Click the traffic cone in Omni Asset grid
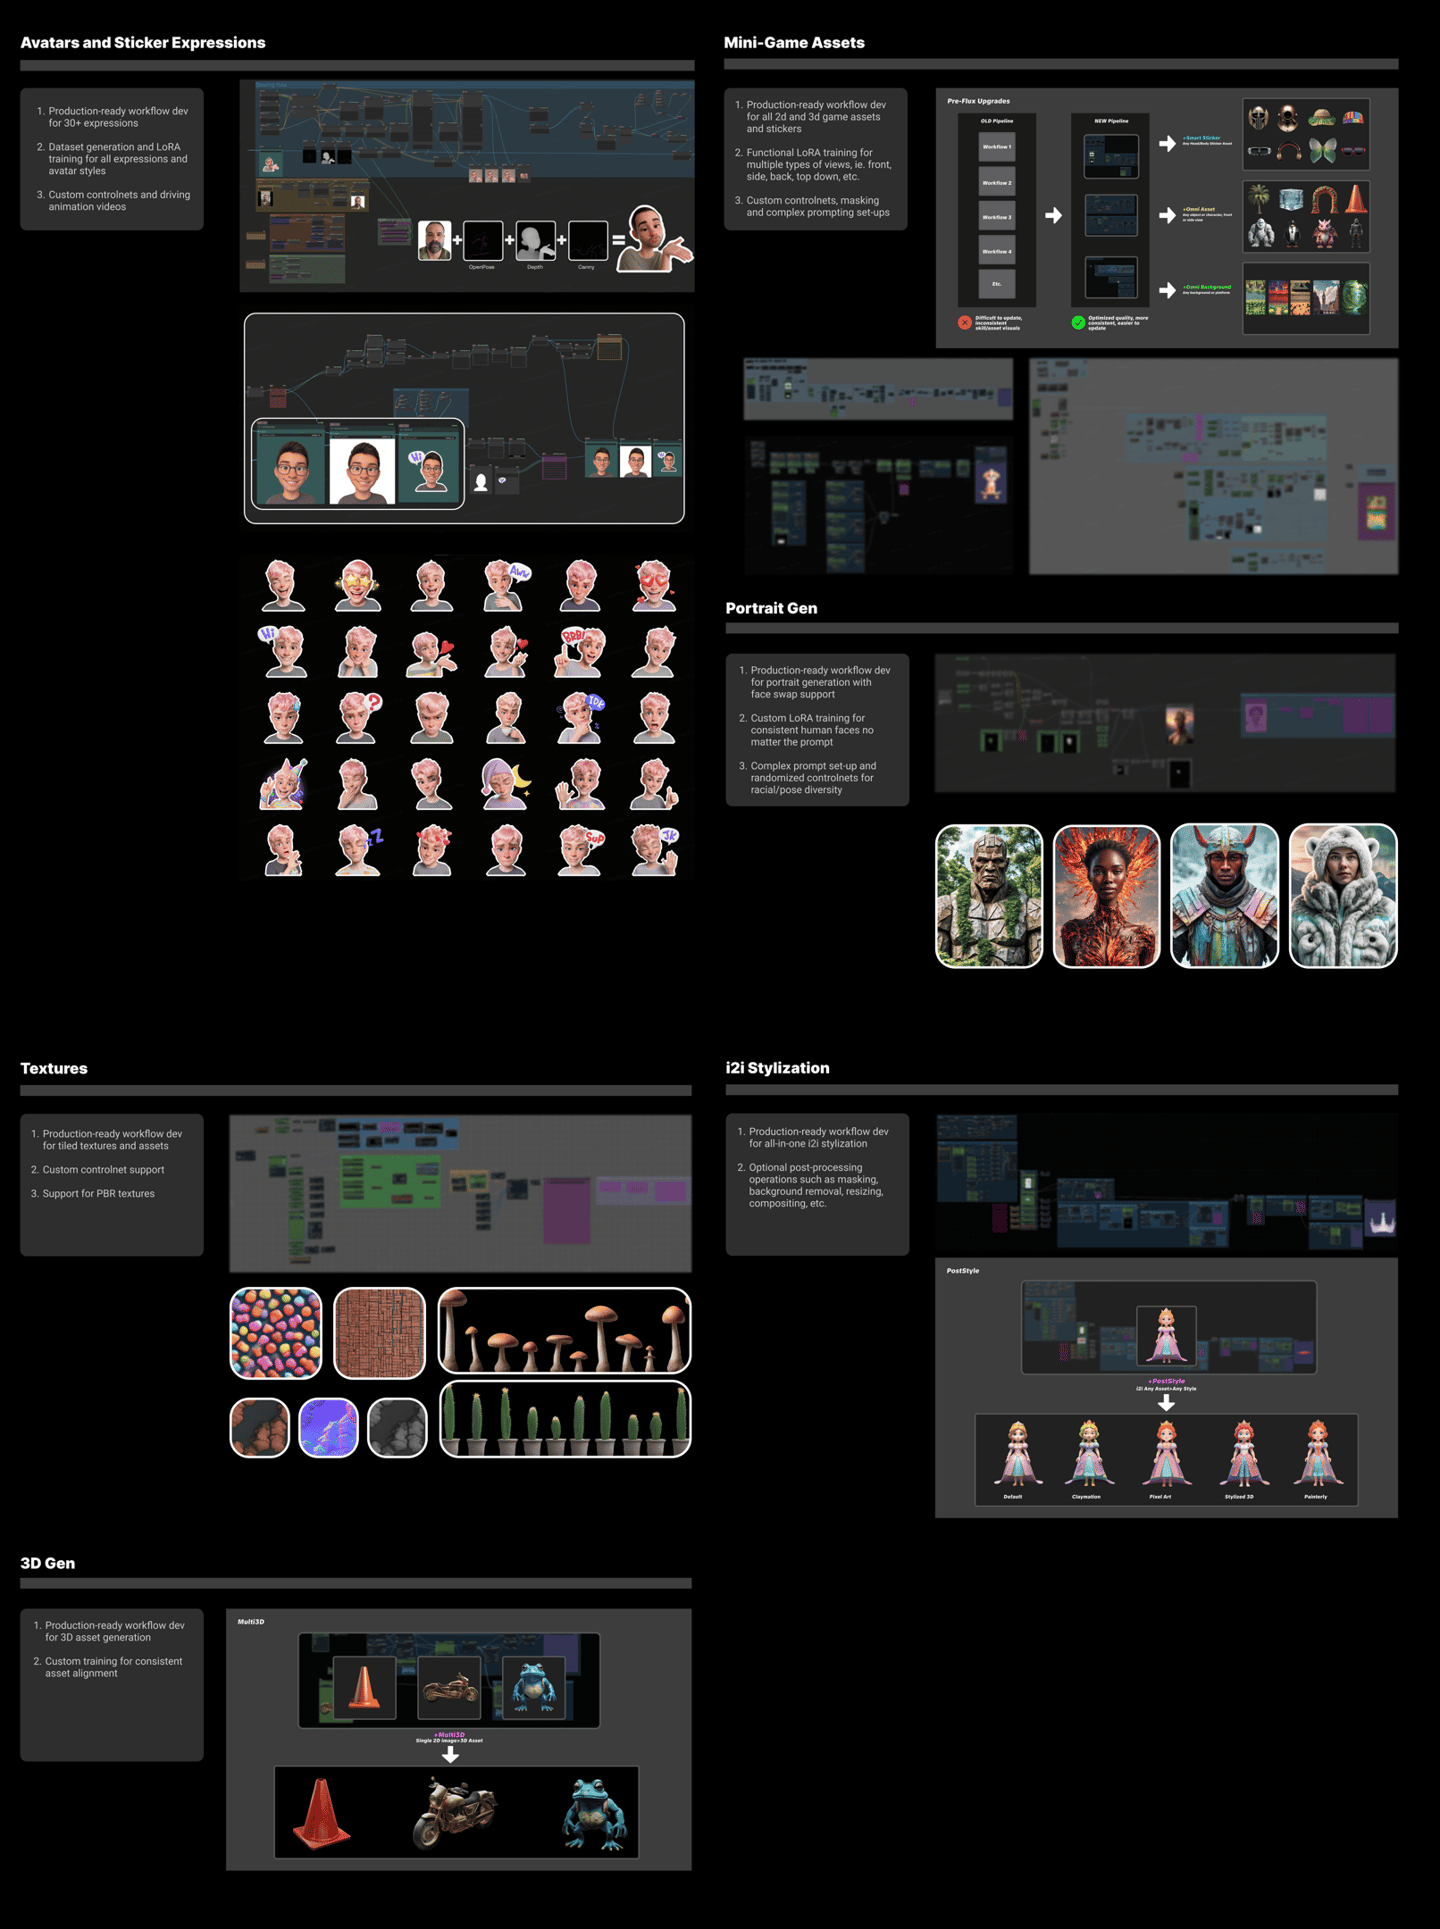The image size is (1440, 1929). click(x=1355, y=199)
